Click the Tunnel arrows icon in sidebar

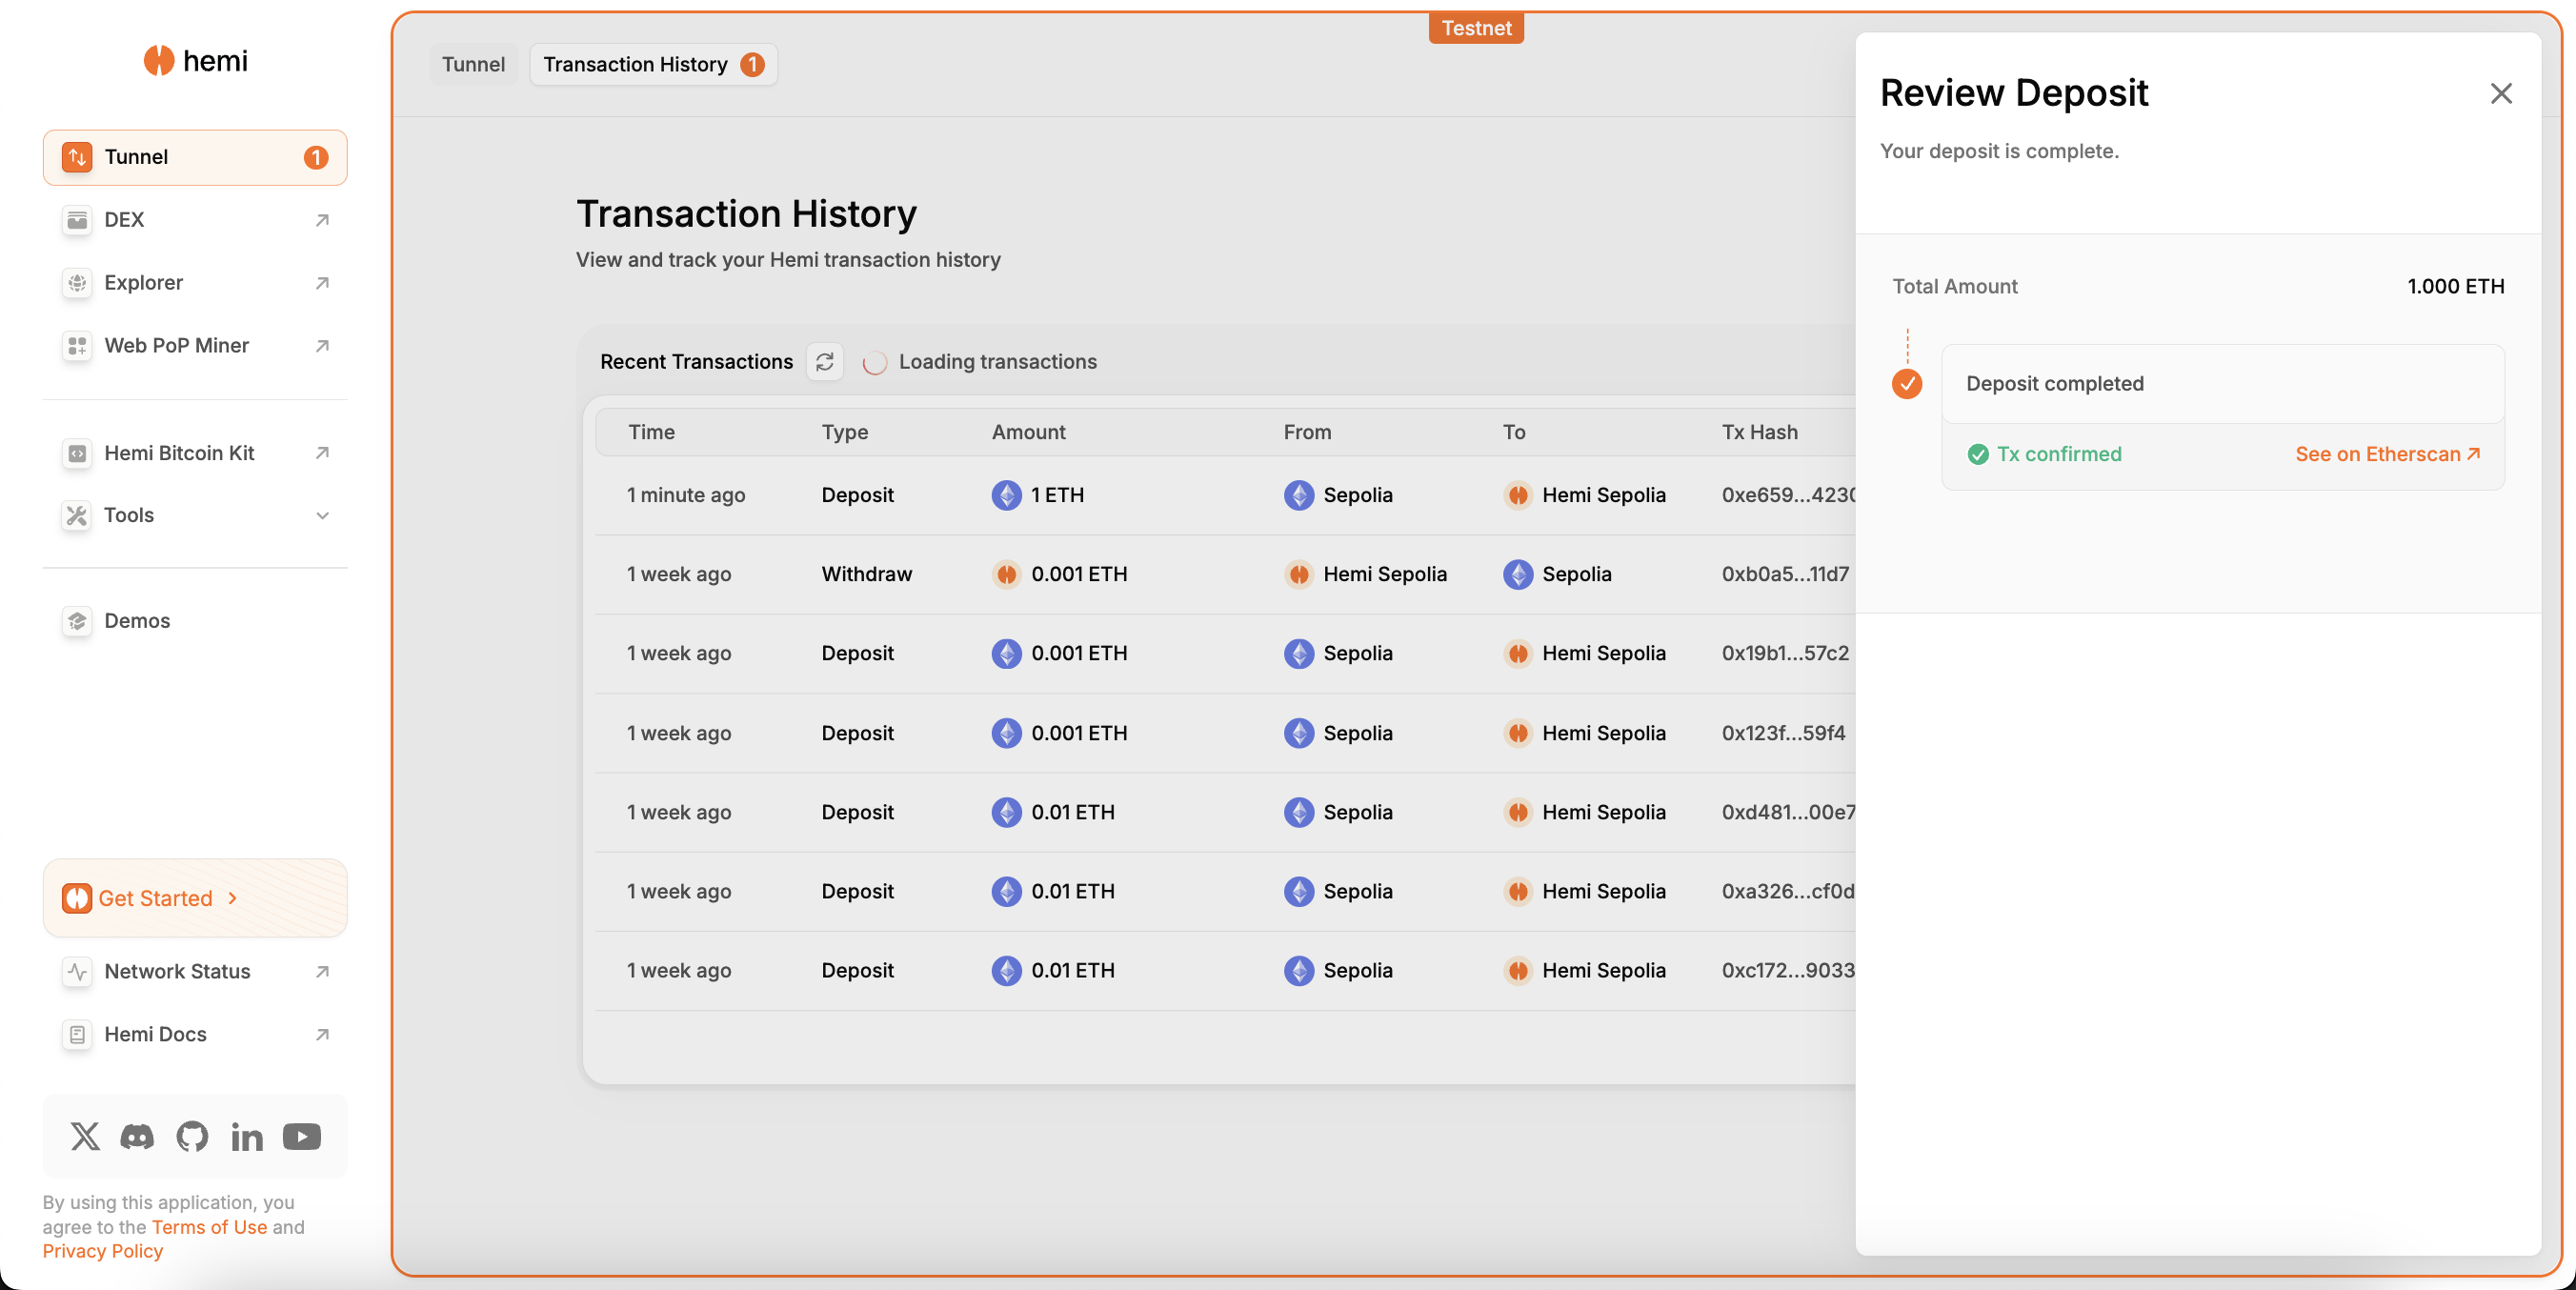pyautogui.click(x=77, y=157)
